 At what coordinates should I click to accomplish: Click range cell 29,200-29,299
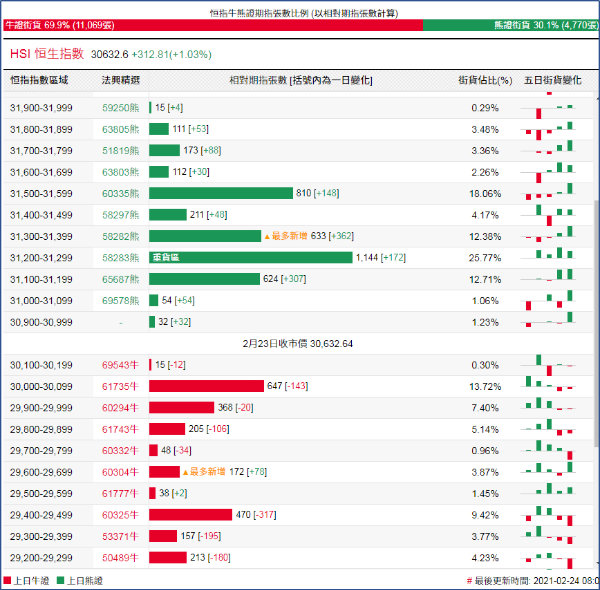click(41, 558)
